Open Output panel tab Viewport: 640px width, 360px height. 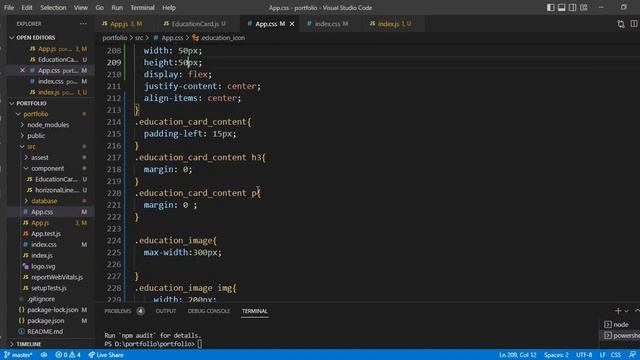[165, 311]
